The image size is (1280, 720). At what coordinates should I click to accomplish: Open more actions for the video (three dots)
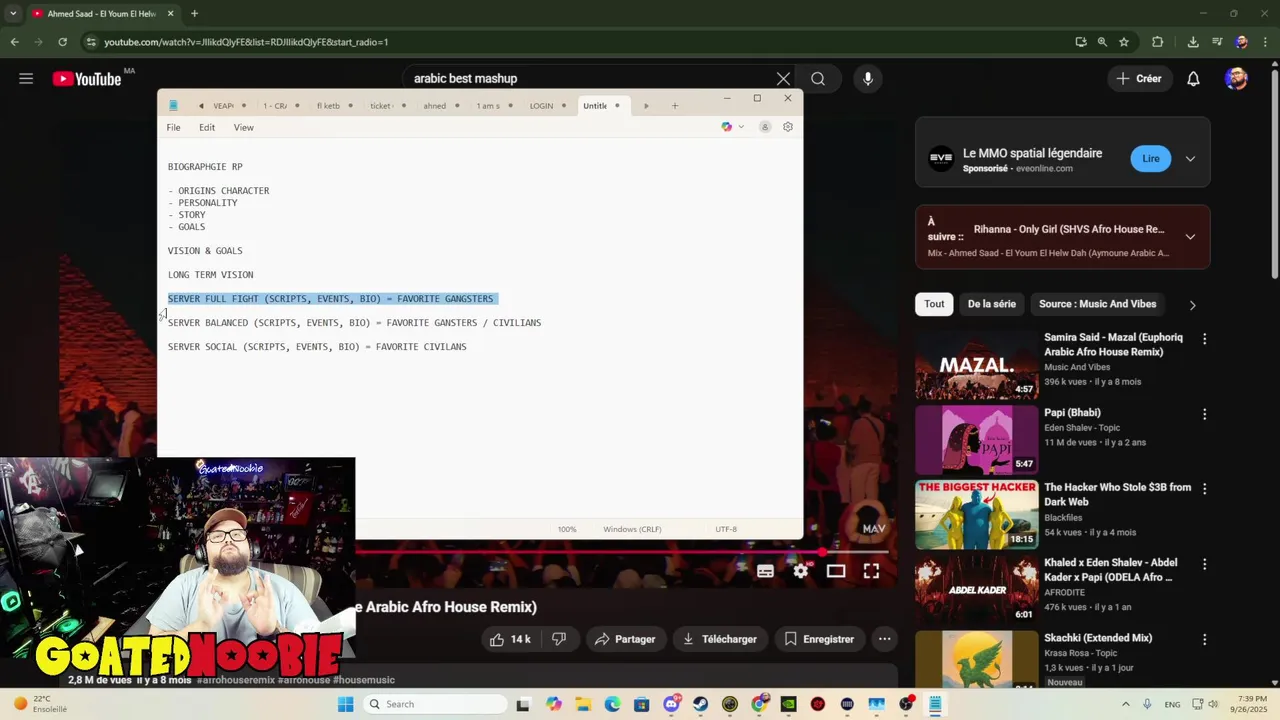pos(884,639)
